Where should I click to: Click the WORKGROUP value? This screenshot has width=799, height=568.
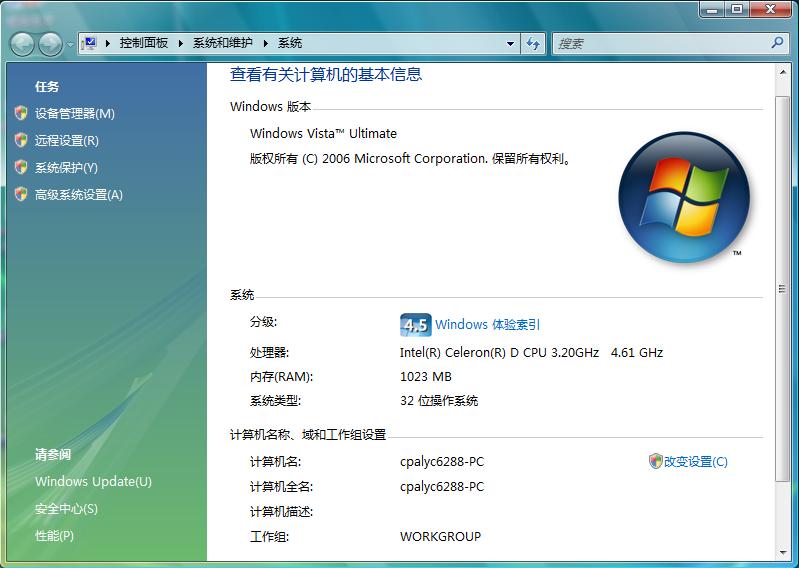440,536
